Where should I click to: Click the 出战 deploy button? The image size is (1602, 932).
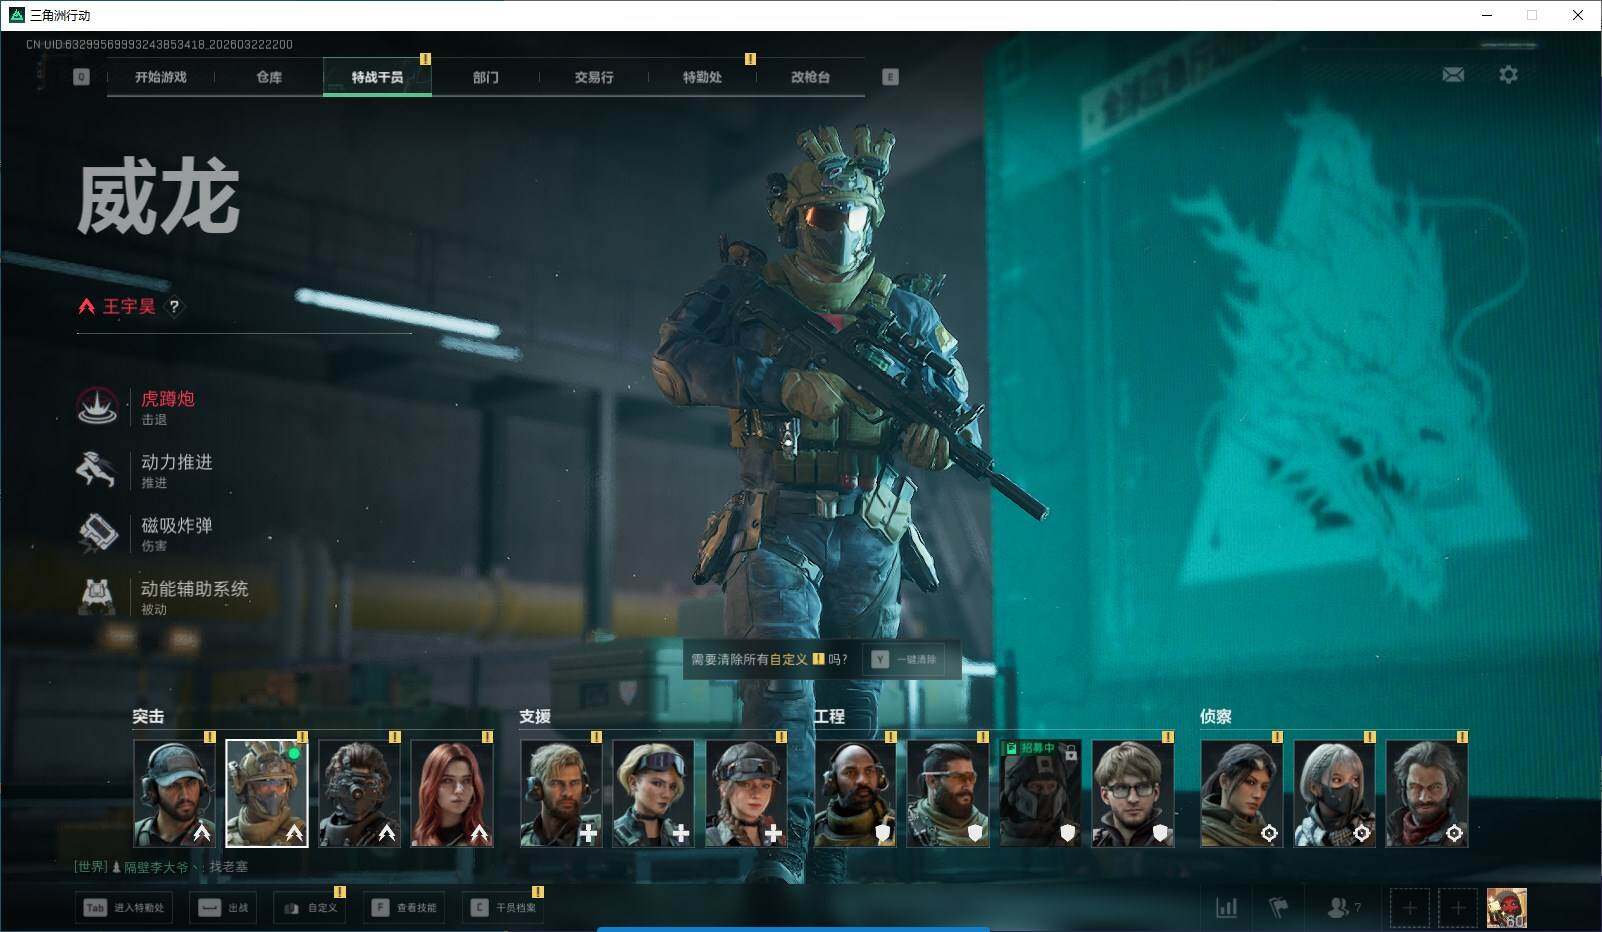[x=223, y=908]
